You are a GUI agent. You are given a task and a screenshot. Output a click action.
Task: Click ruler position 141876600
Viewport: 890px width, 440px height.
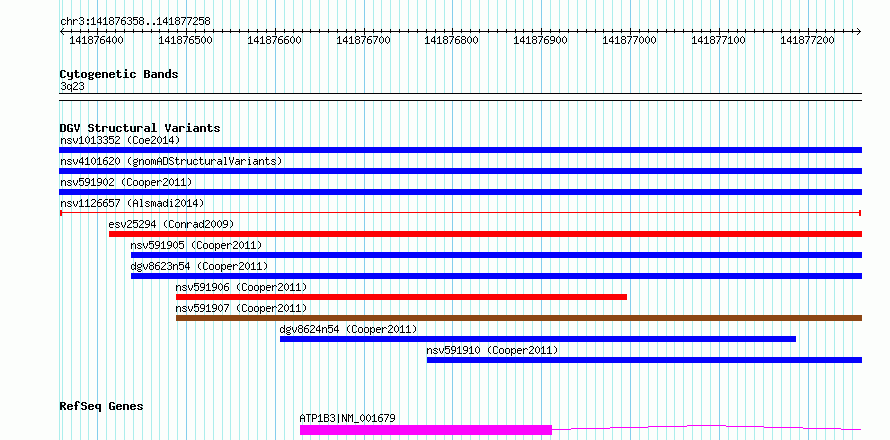pos(275,40)
